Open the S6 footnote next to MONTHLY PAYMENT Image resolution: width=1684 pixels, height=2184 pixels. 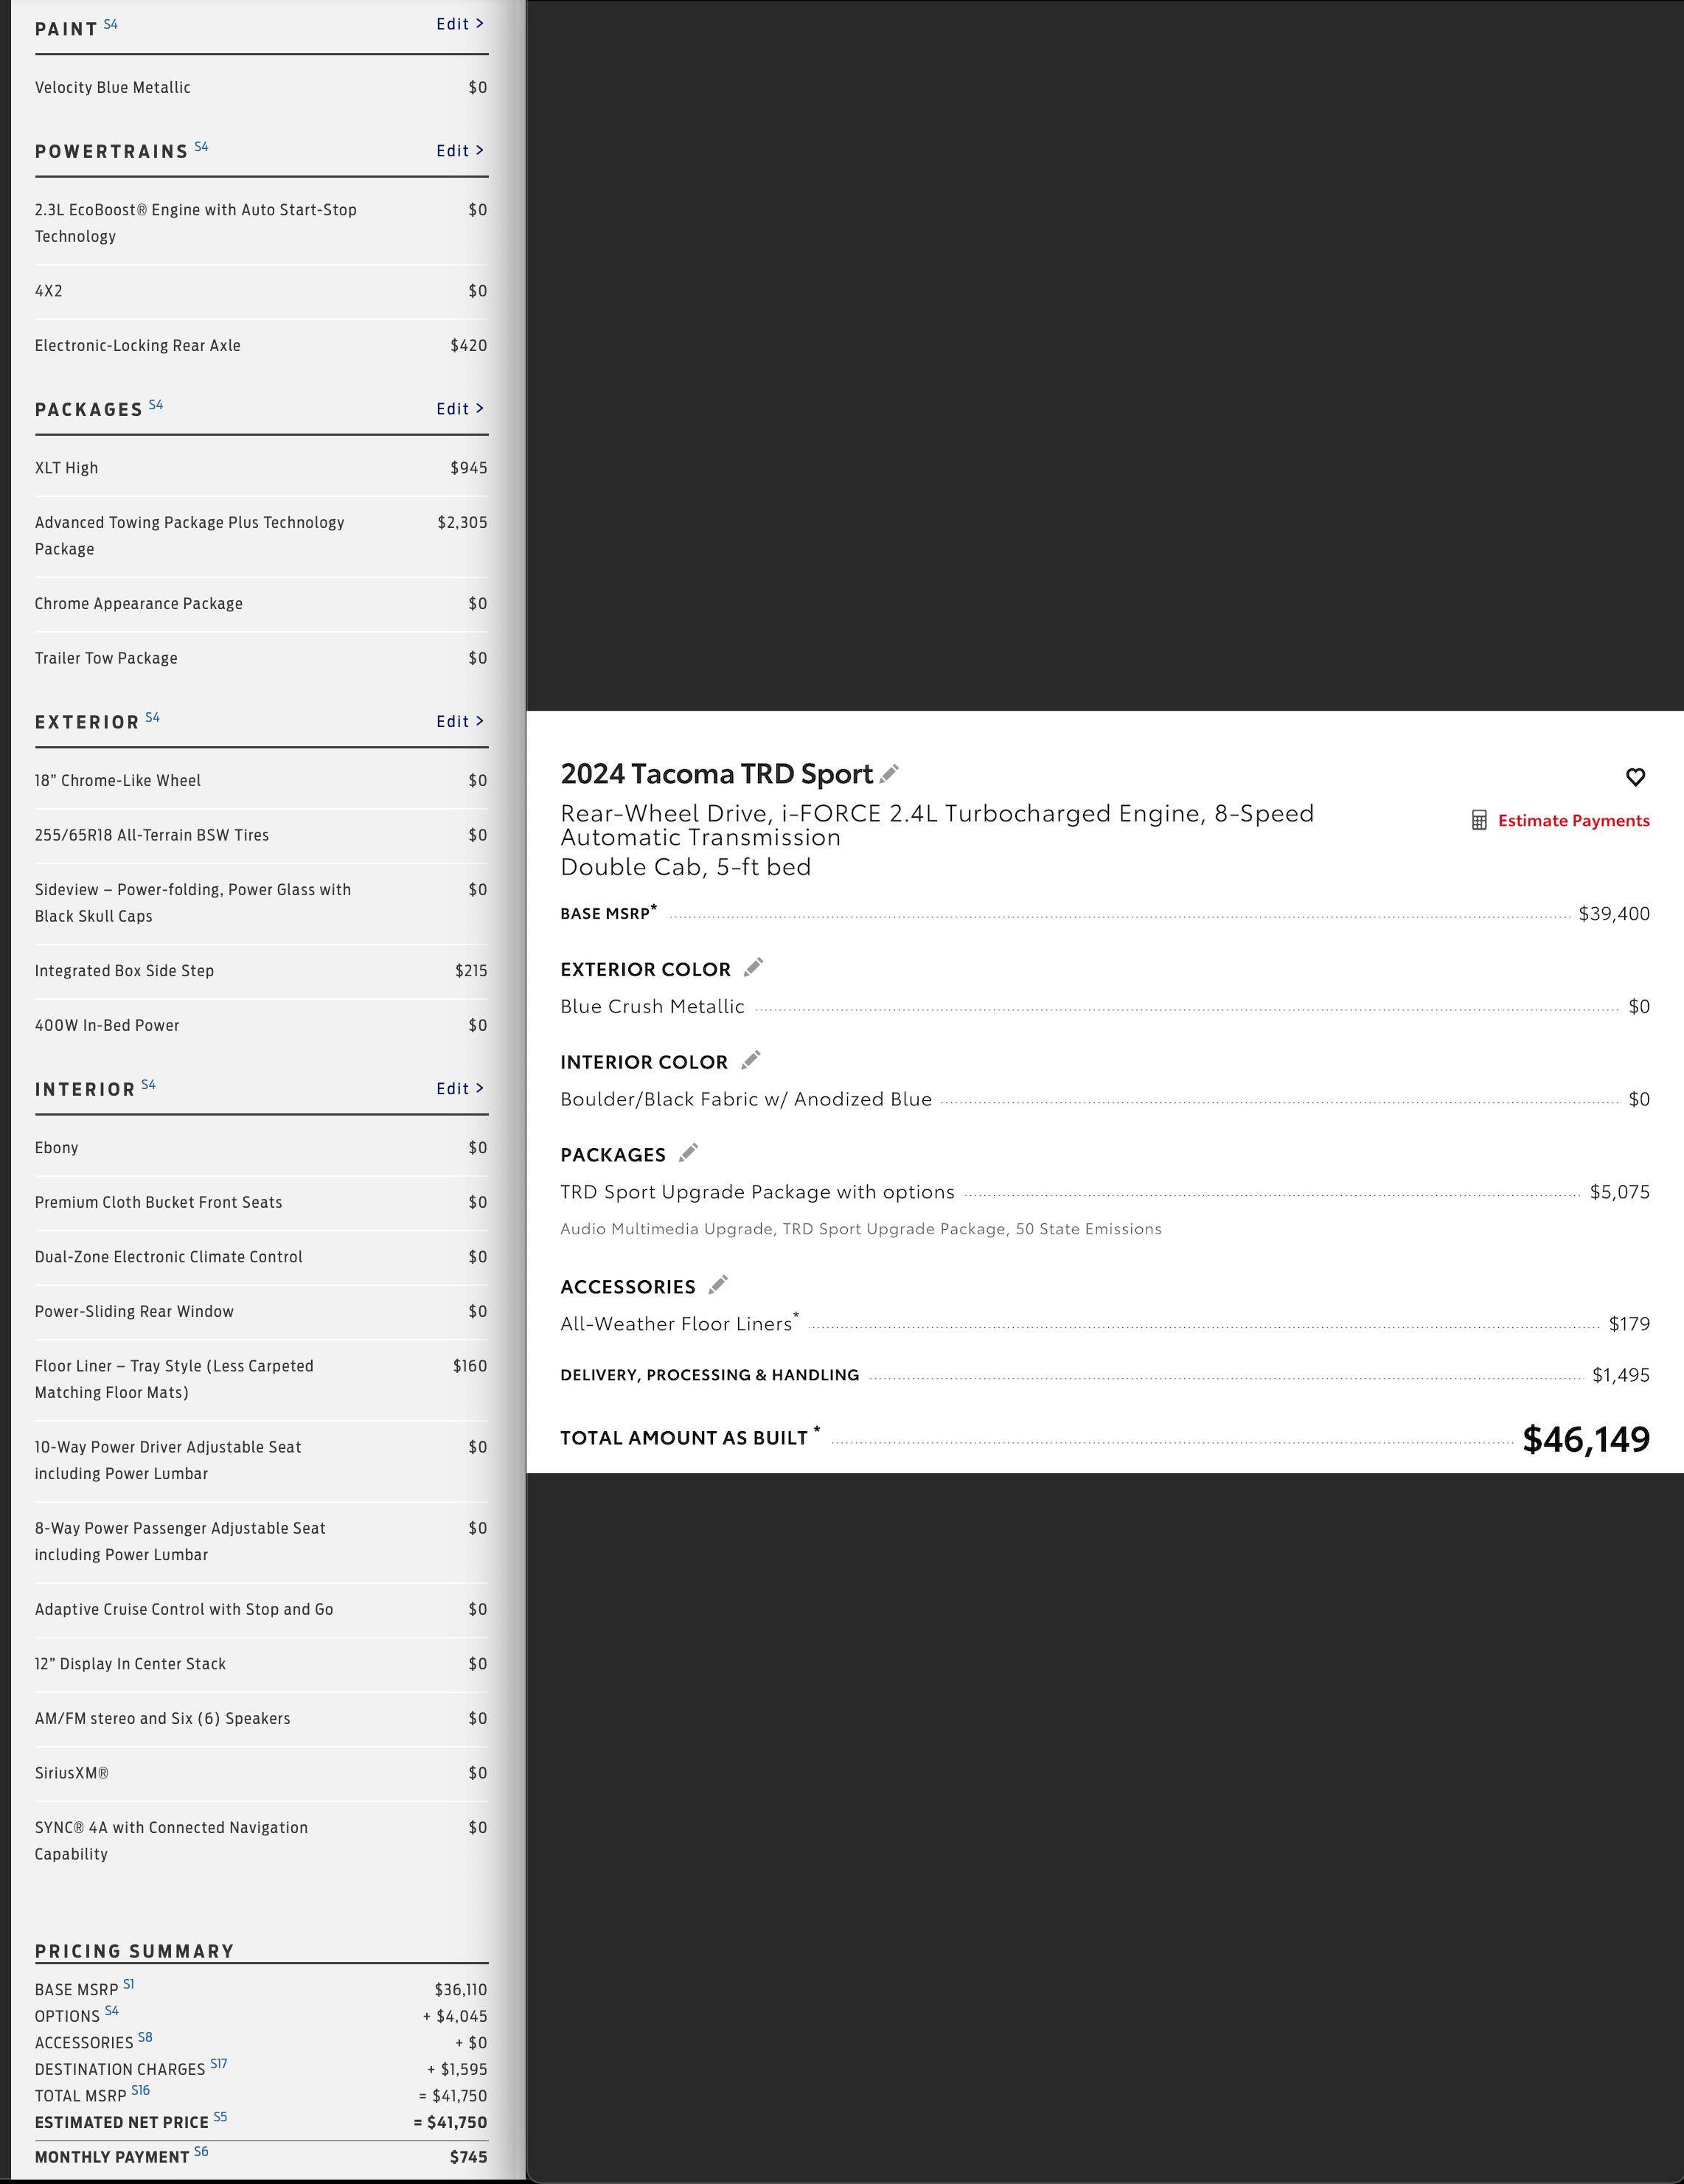click(x=201, y=2151)
